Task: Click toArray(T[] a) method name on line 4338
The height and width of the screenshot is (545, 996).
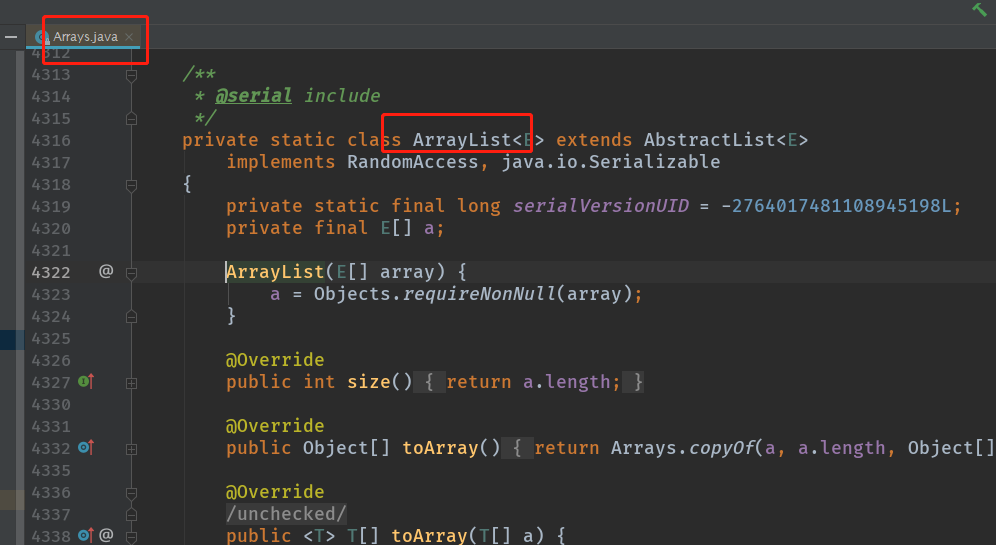Action: 429,535
